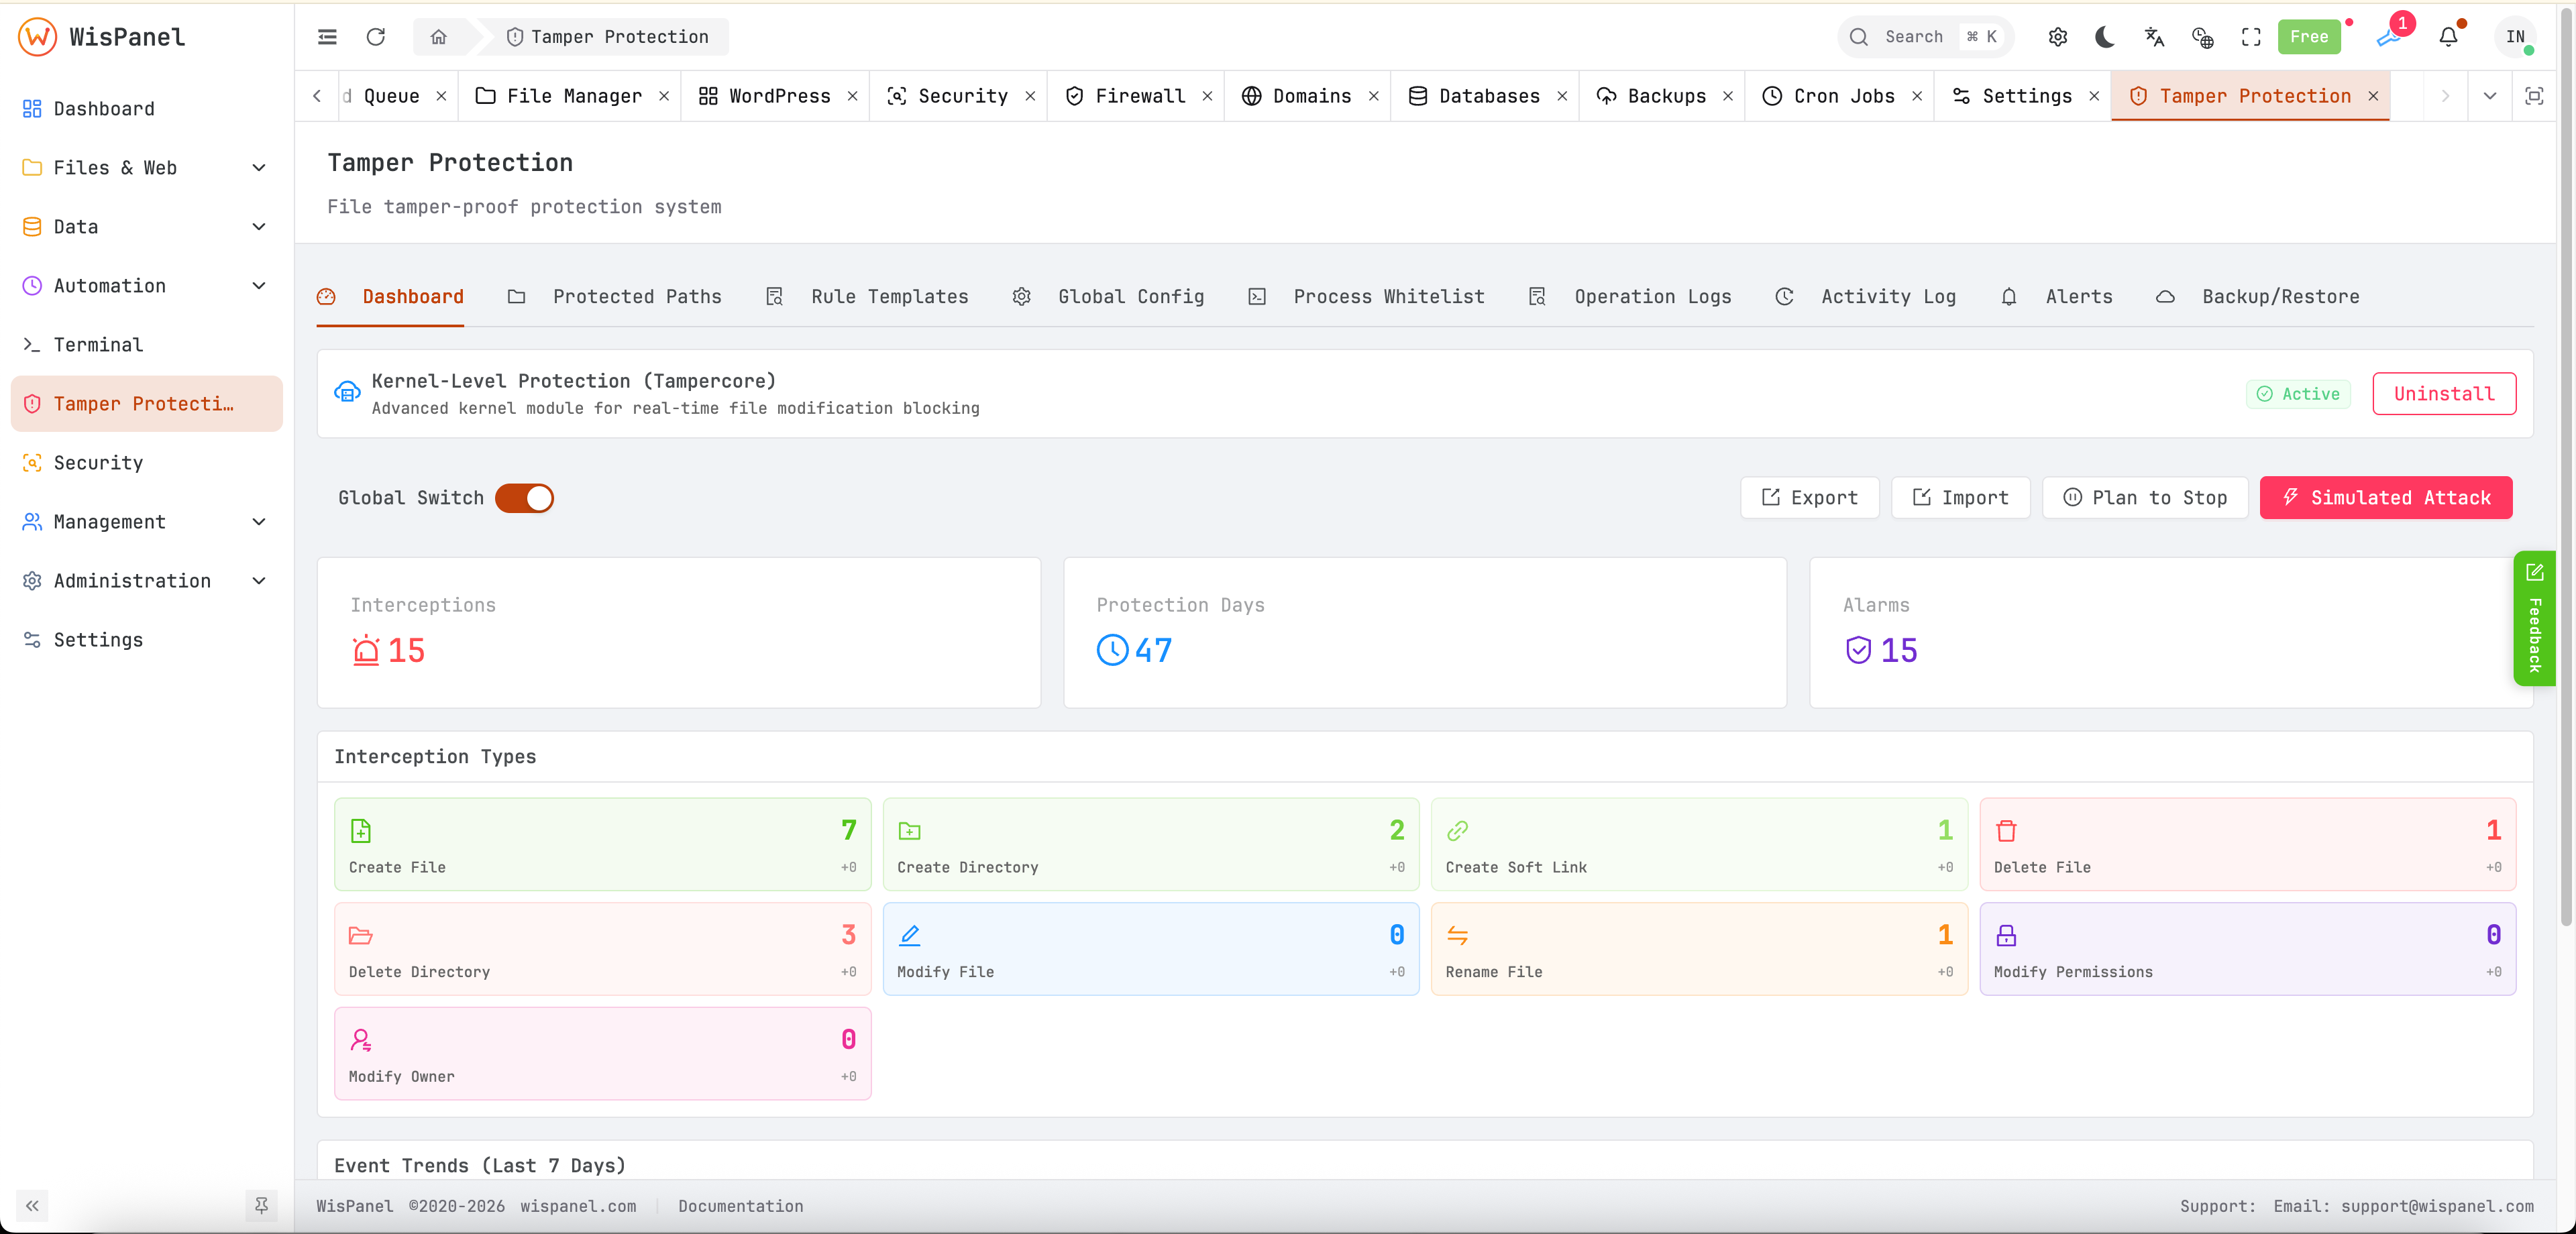Turn off the Global Switch toggle
2576x1234 pixels.
point(524,498)
